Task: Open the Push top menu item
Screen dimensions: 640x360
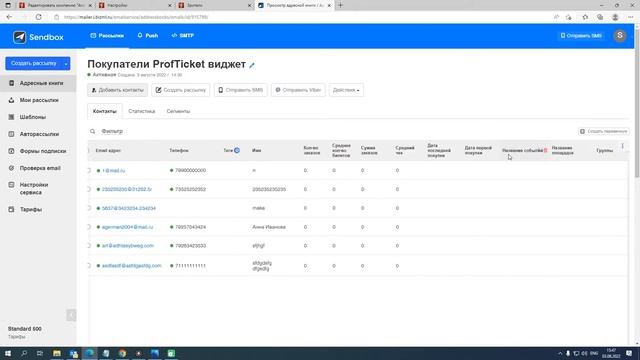Action: click(148, 36)
